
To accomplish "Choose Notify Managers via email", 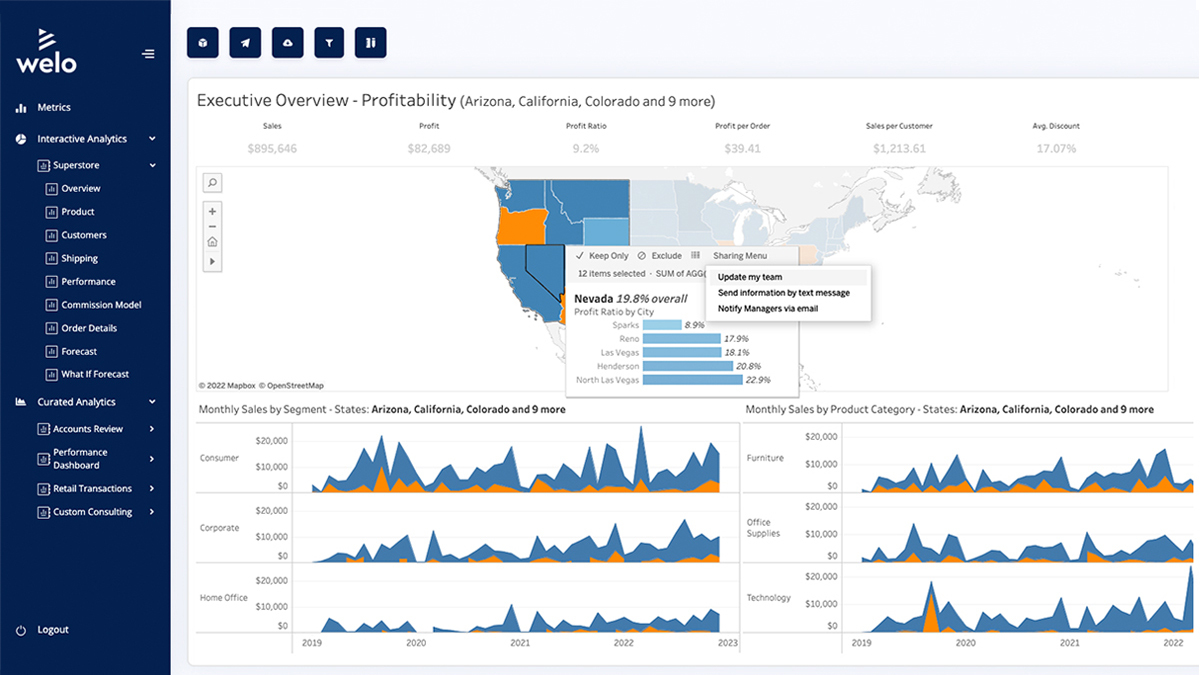I will (x=768, y=308).
